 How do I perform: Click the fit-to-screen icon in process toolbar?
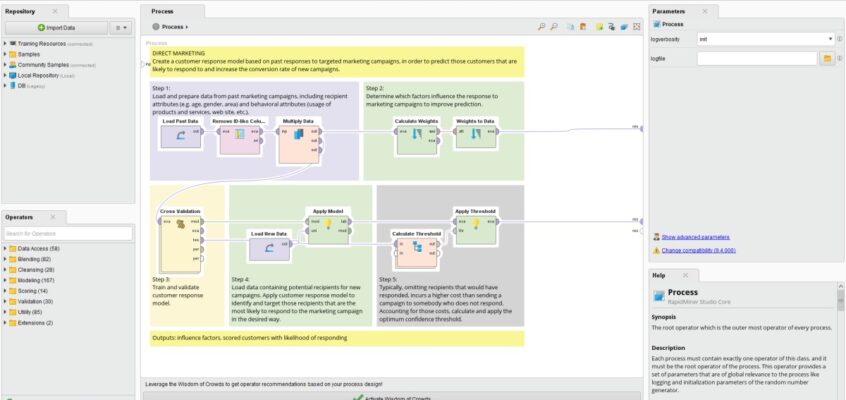click(637, 26)
